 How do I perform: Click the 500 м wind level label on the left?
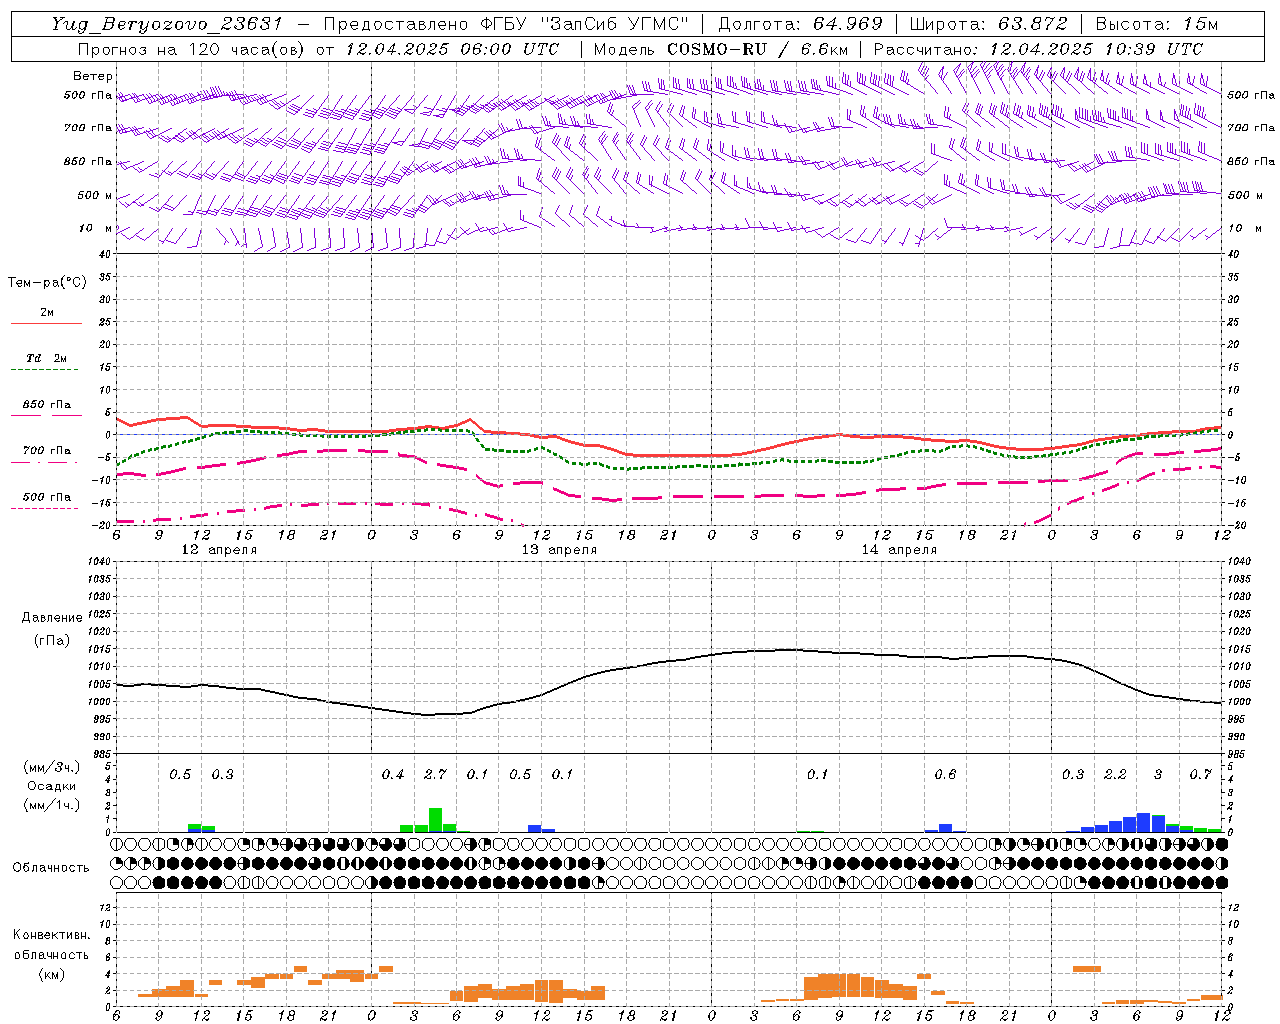pos(96,196)
